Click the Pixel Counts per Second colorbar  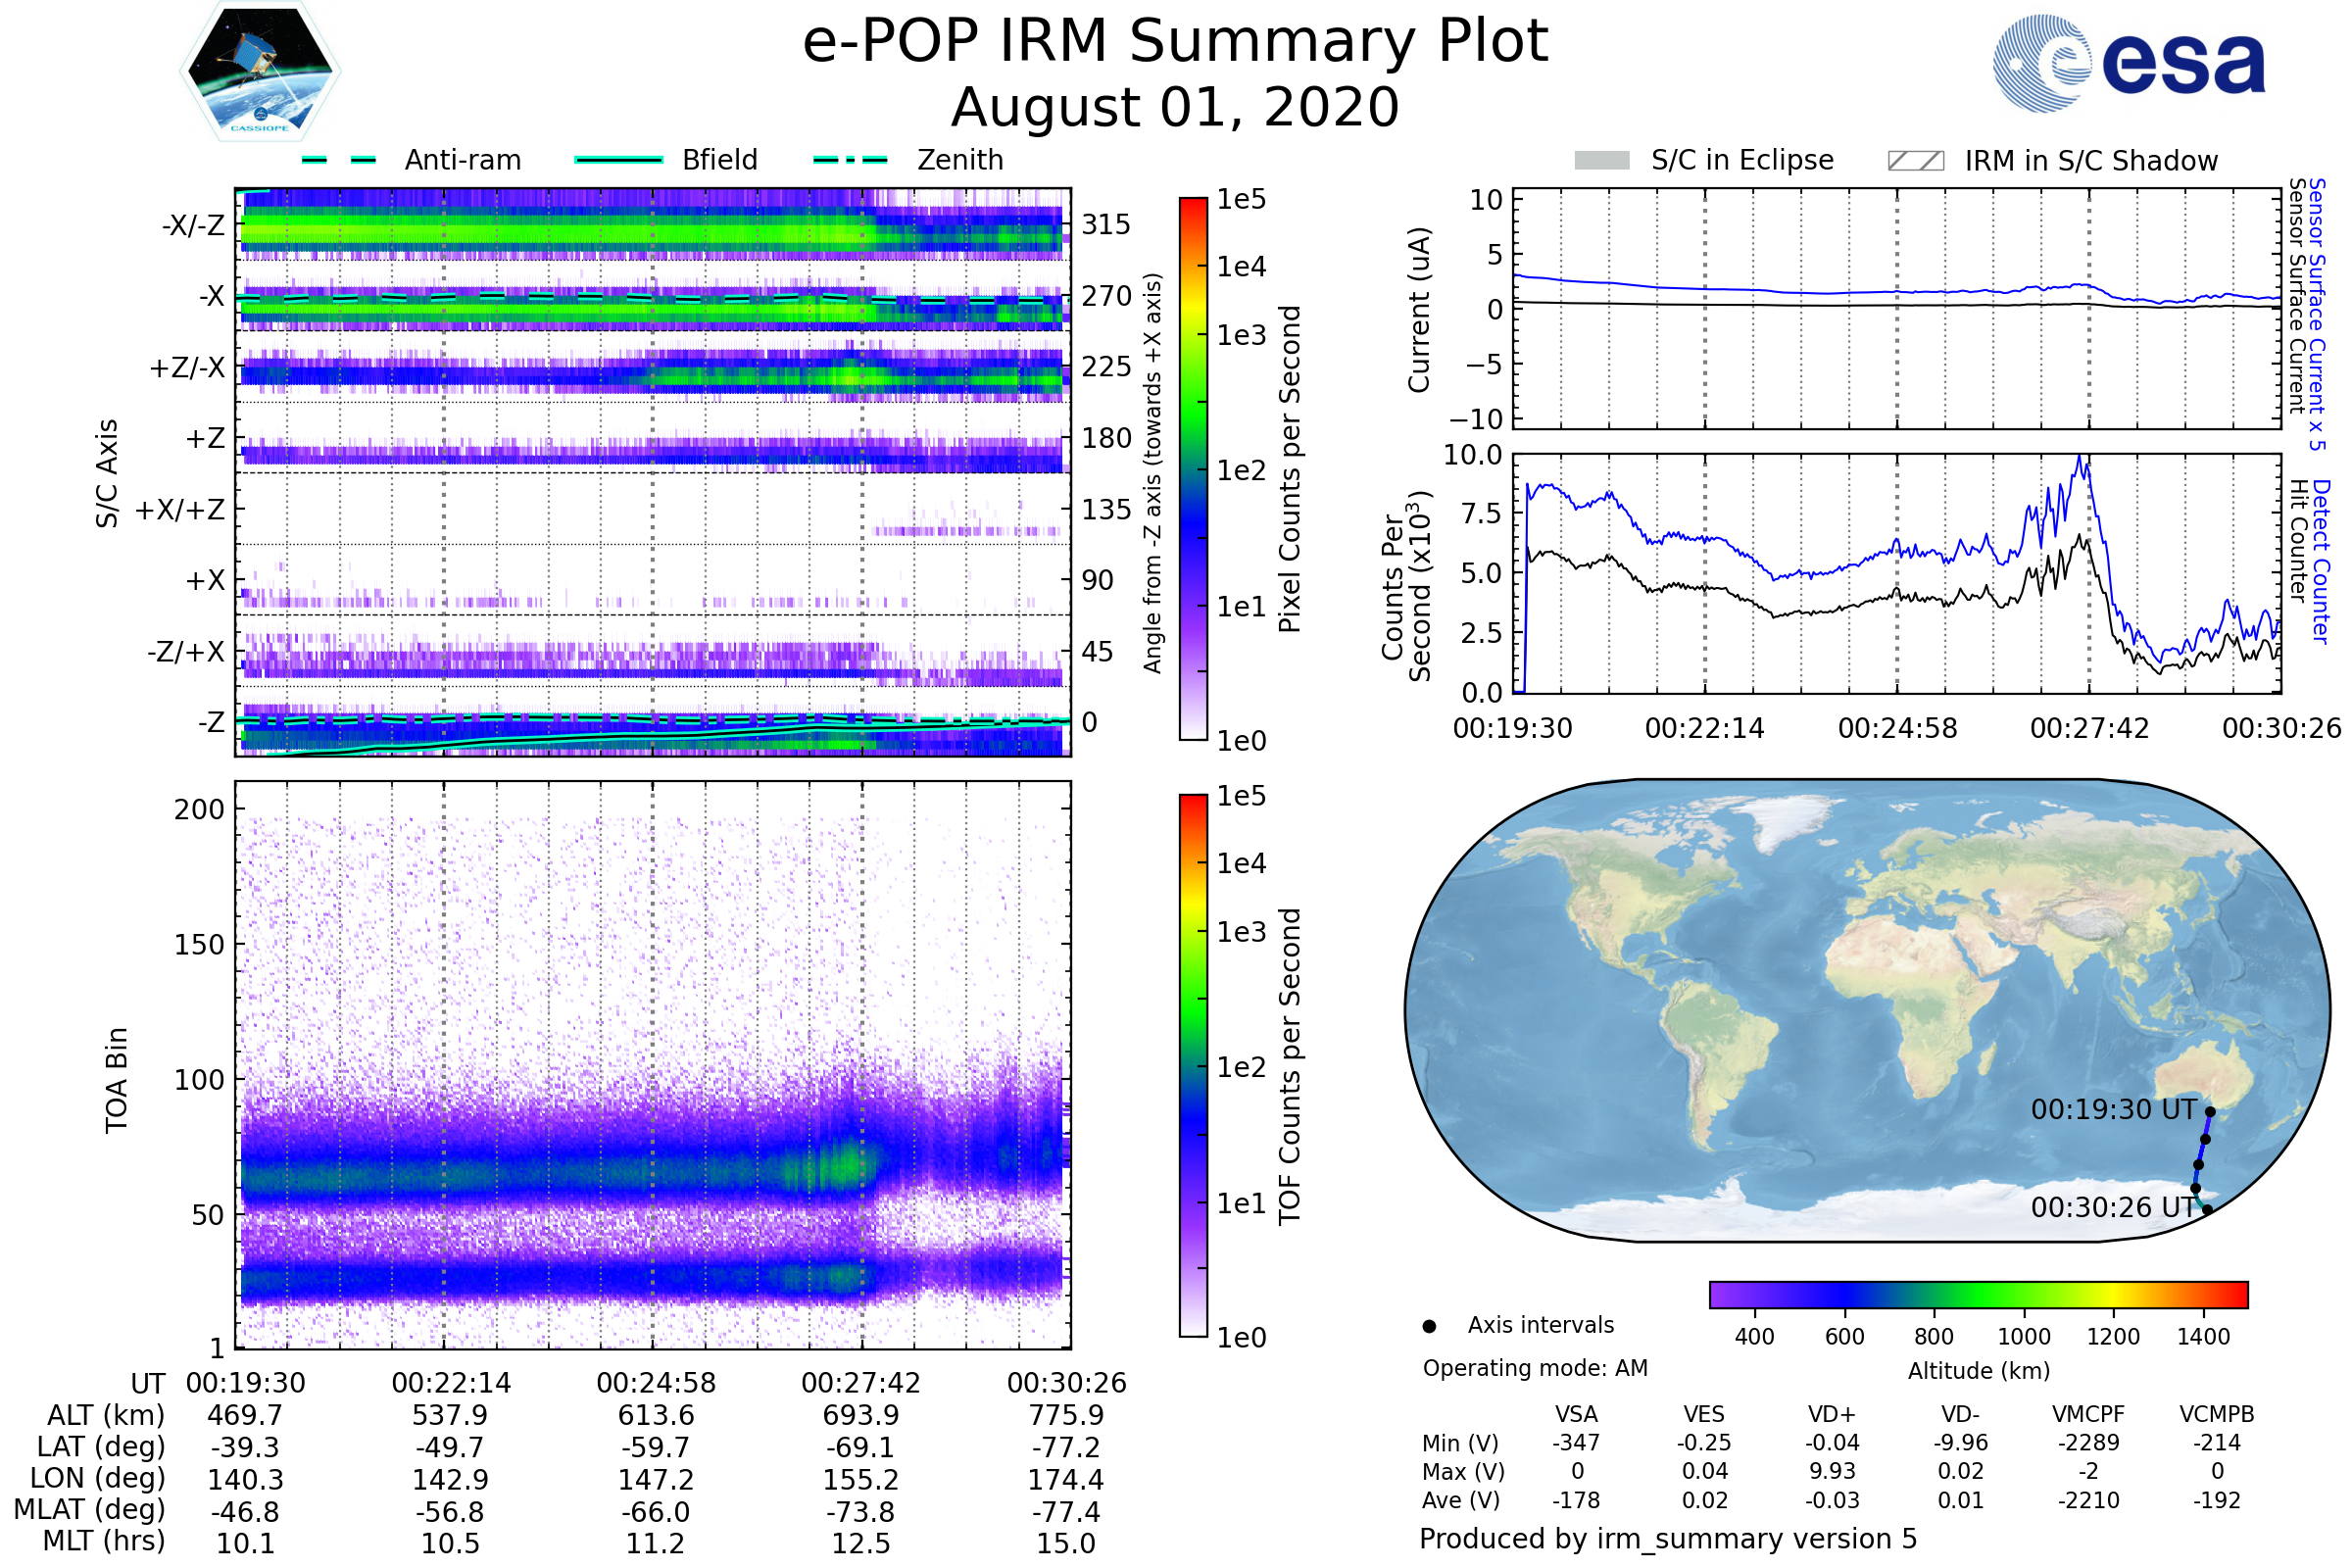coord(1193,469)
